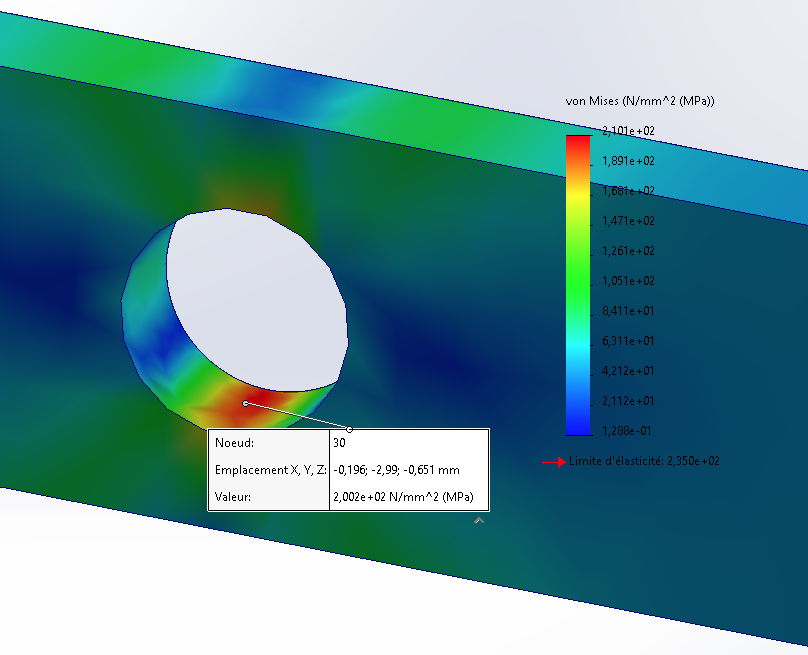808x655 pixels.
Task: Select the maximum legend value 2,101e+02
Action: pyautogui.click(x=628, y=131)
